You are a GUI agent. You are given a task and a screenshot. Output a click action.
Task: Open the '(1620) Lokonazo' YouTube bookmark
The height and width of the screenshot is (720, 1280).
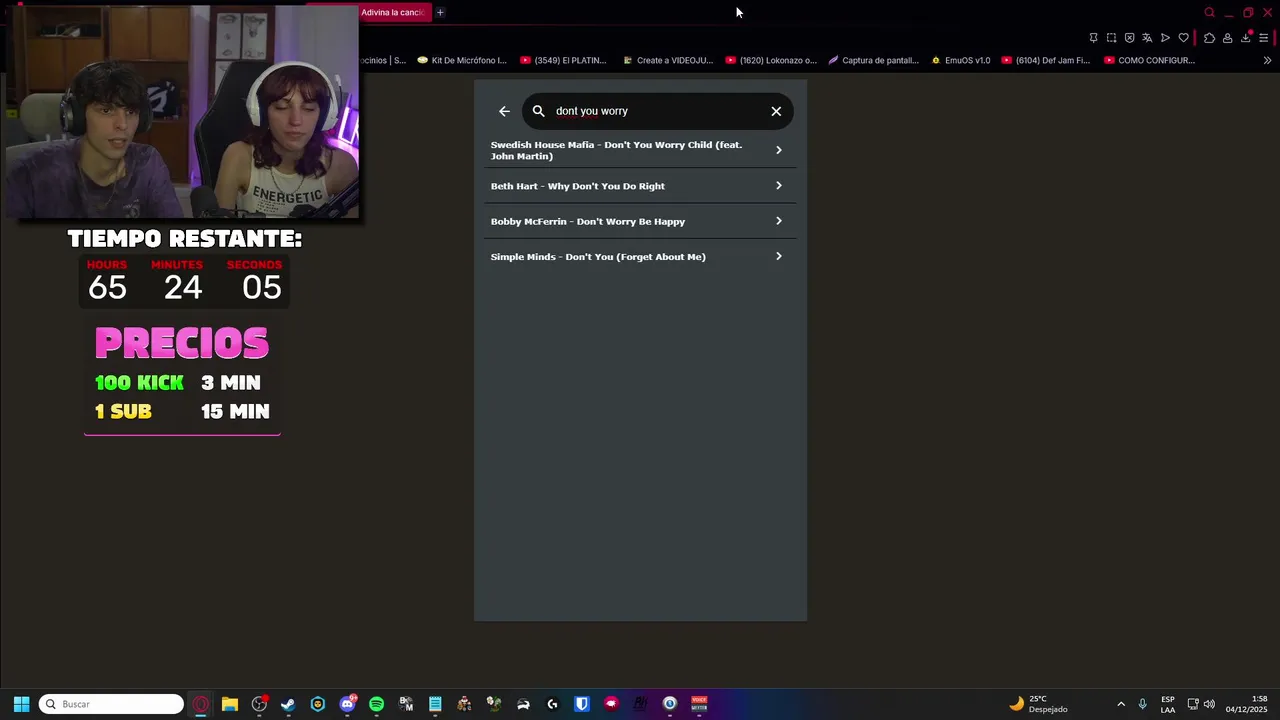pos(771,60)
